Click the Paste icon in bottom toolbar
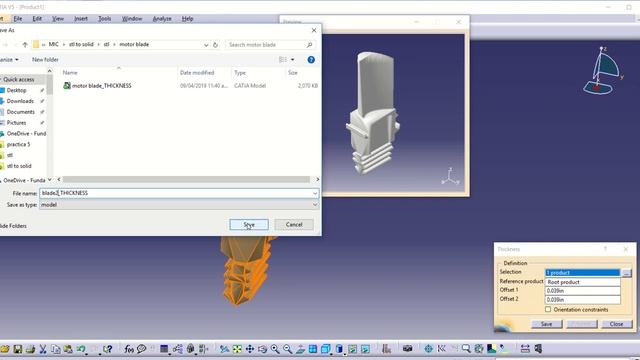The height and width of the screenshot is (360, 640). [x=68, y=349]
